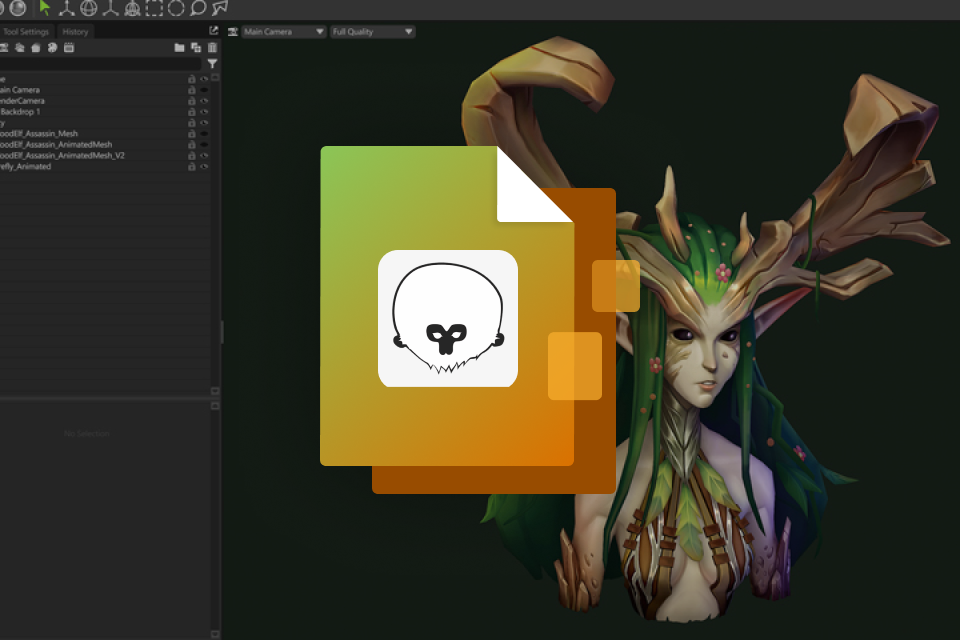This screenshot has width=960, height=640.
Task: Toggle visibility on the topmost scene row
Action: coord(204,79)
